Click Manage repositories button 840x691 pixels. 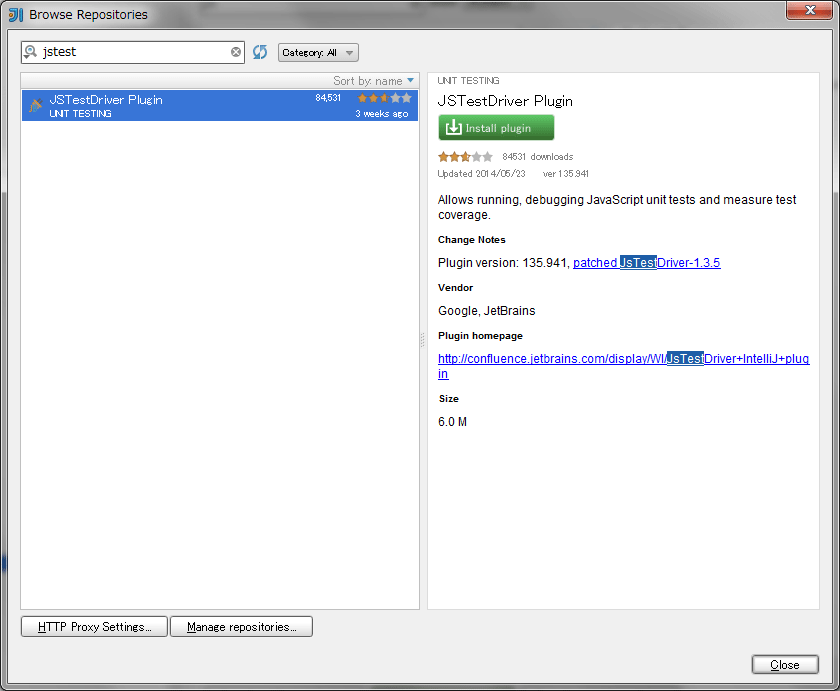(241, 627)
